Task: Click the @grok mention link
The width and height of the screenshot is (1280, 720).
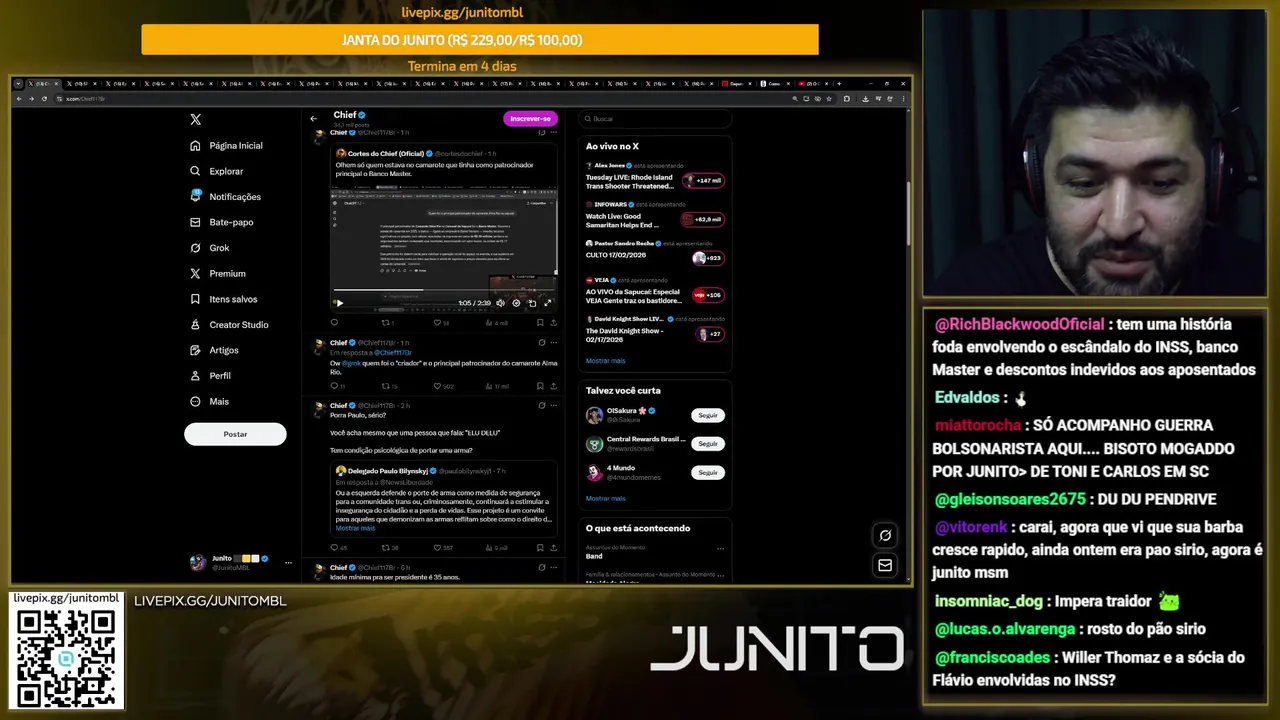Action: (x=350, y=363)
